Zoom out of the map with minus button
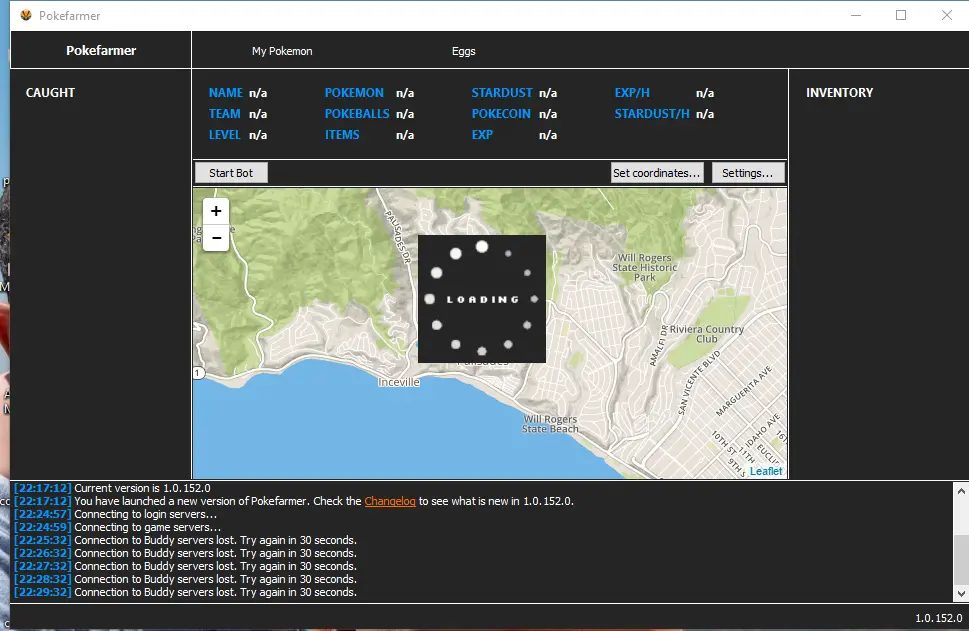The height and width of the screenshot is (631, 969). [216, 238]
